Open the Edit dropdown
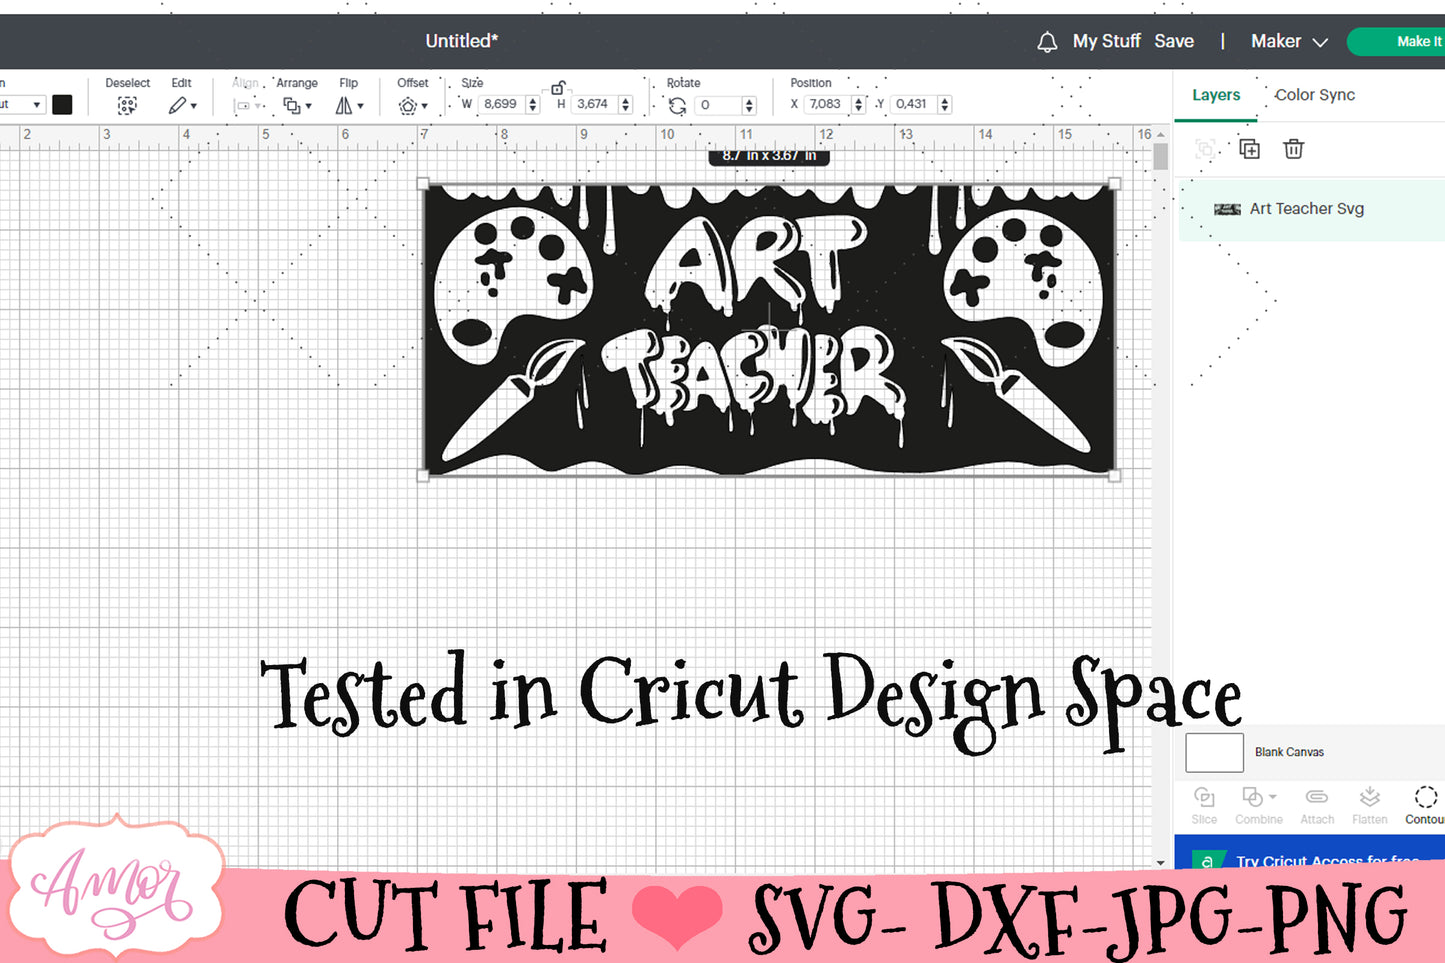The width and height of the screenshot is (1445, 963). pyautogui.click(x=182, y=105)
